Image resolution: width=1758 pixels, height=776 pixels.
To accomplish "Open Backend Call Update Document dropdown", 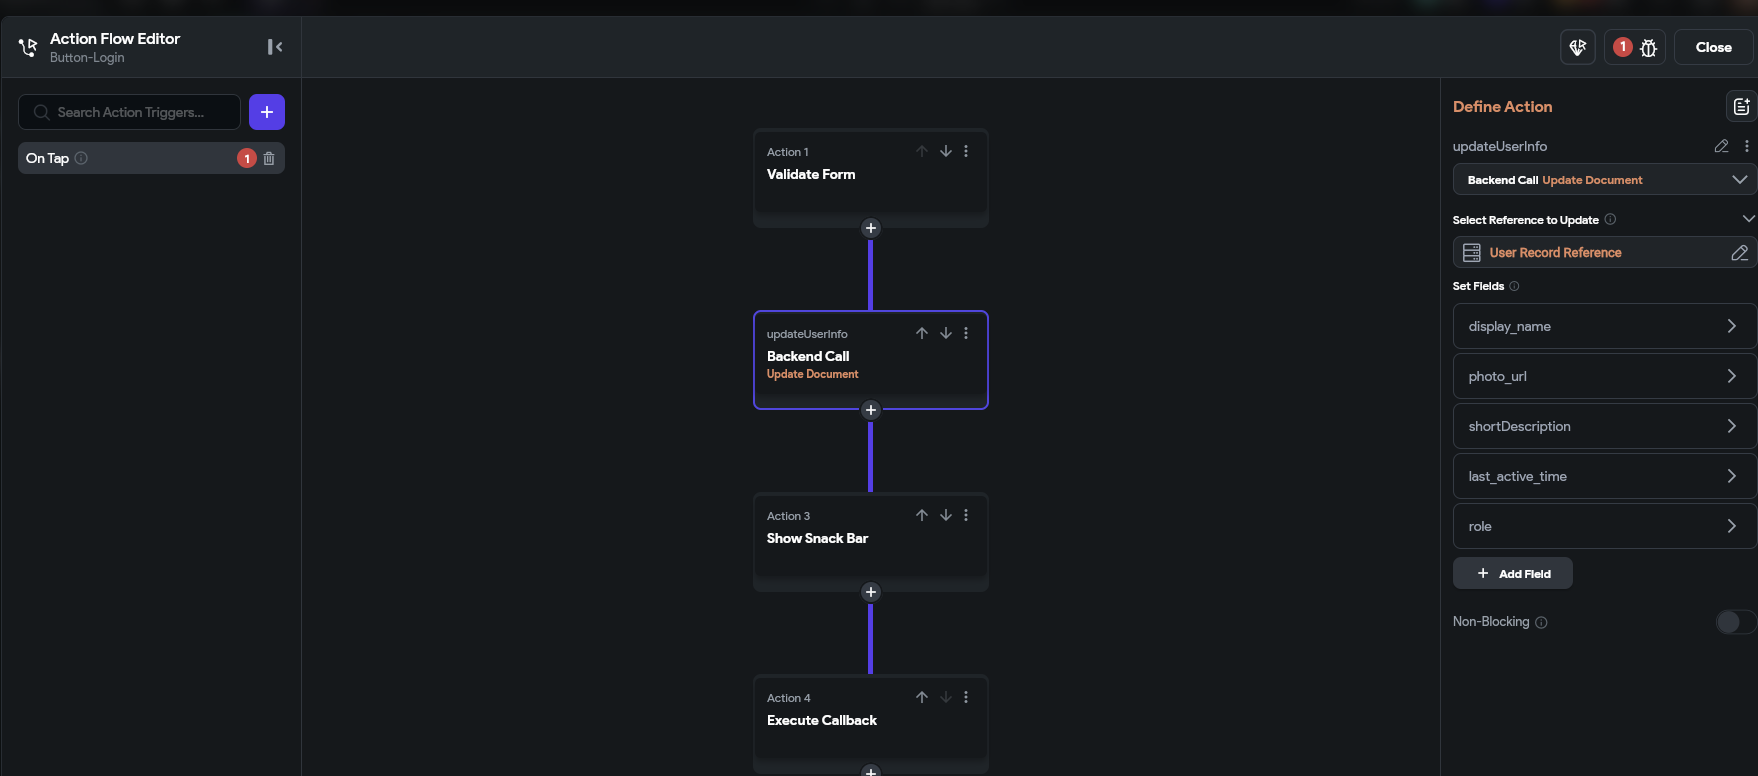I will pos(1604,180).
